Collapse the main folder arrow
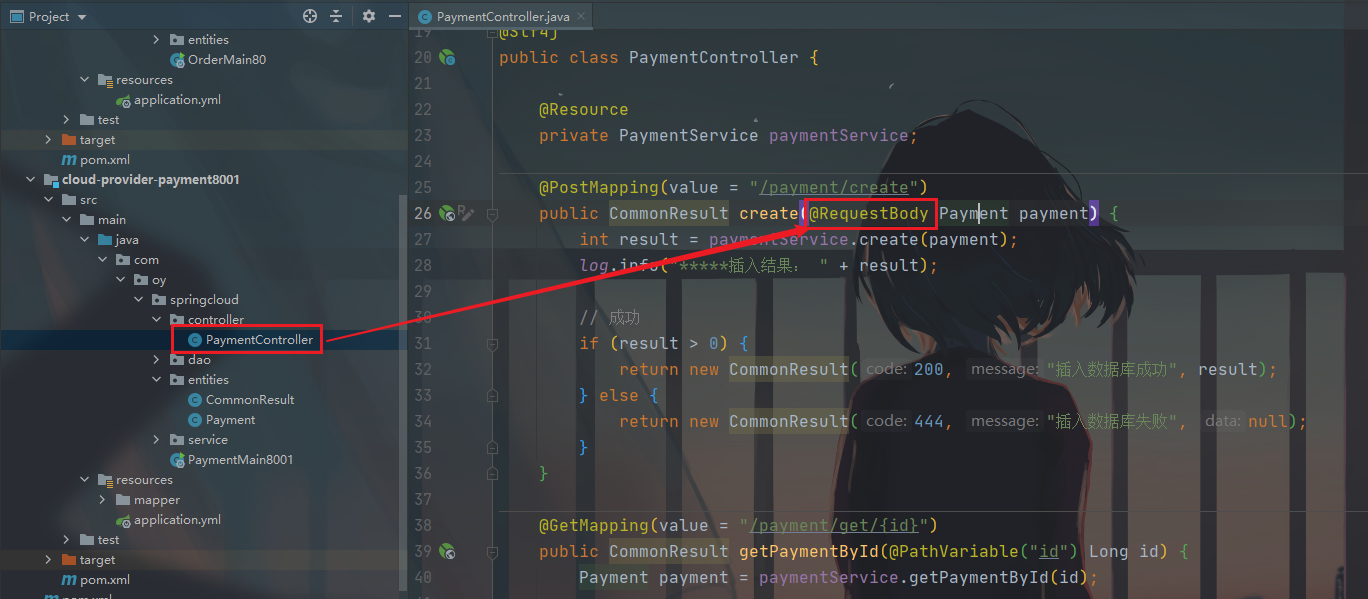The image size is (1368, 599). click(x=66, y=220)
